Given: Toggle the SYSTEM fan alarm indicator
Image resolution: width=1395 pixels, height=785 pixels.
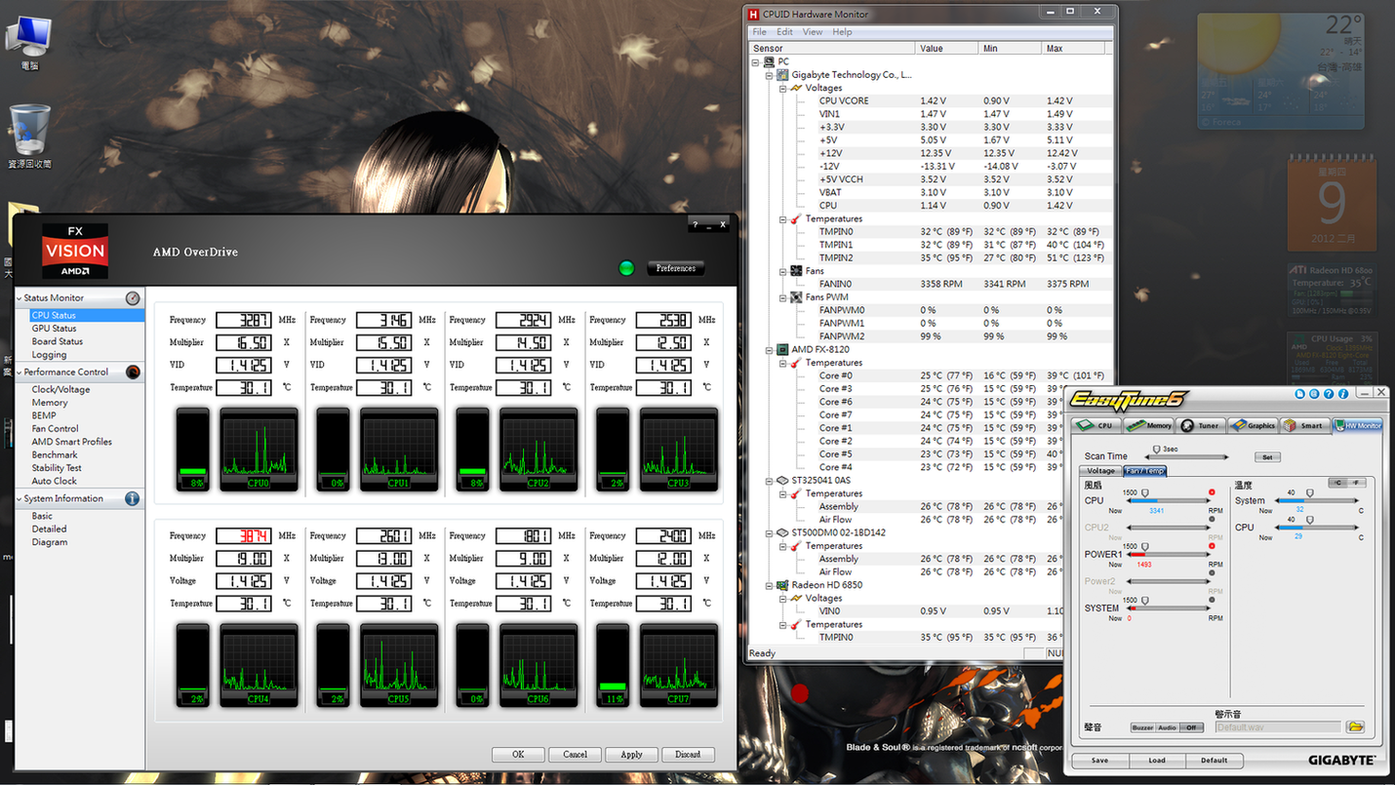Looking at the screenshot, I should click(x=1212, y=600).
